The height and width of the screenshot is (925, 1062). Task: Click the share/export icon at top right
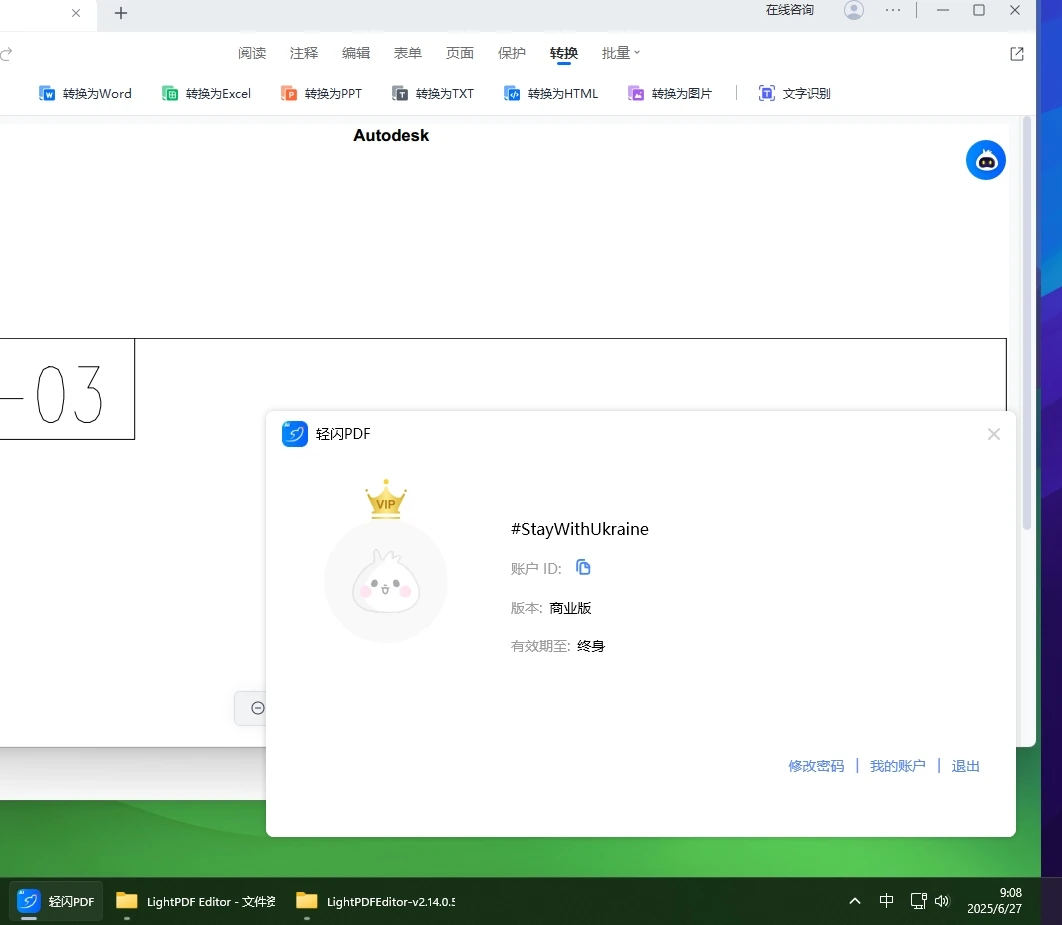[x=1017, y=53]
